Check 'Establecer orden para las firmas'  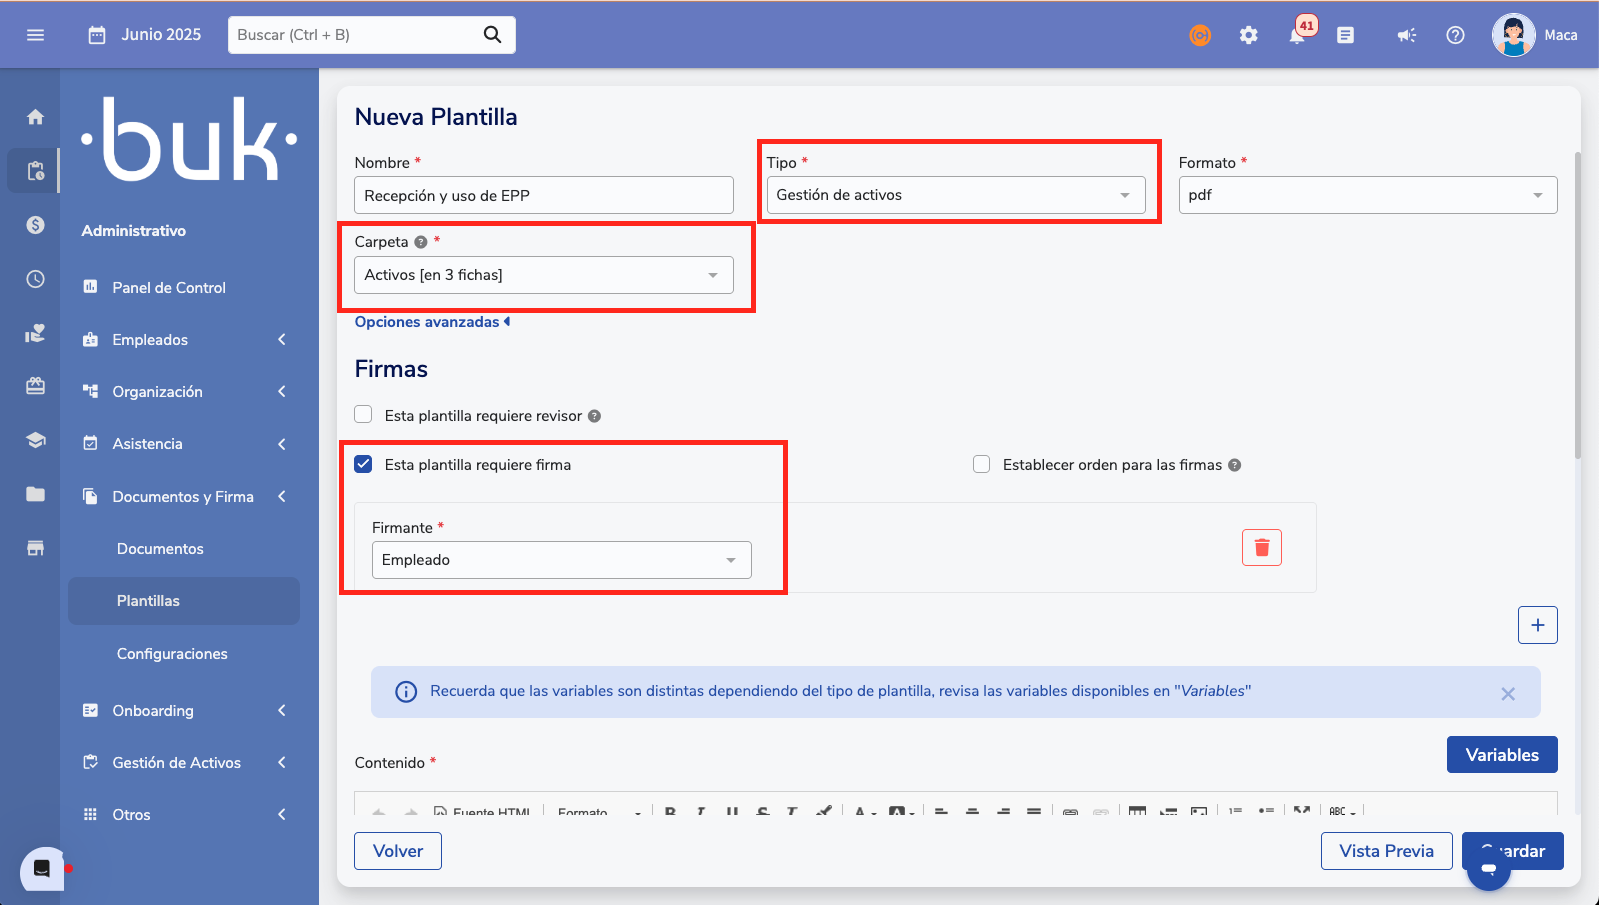[982, 464]
